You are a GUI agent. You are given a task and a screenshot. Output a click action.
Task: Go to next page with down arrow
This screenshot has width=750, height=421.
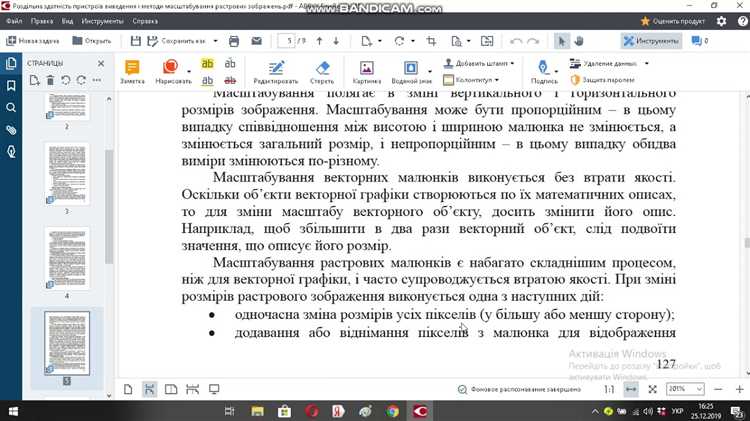pos(336,41)
